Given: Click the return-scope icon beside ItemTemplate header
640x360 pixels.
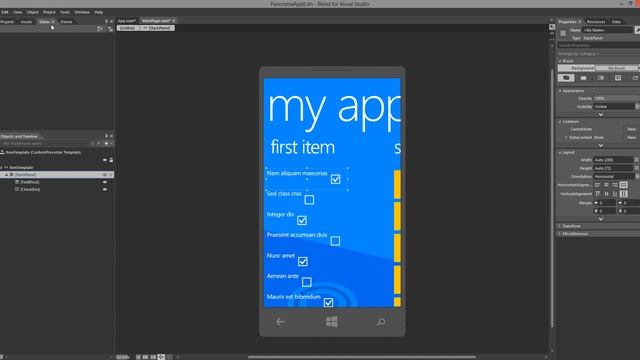Looking at the screenshot, I should click(x=2, y=152).
